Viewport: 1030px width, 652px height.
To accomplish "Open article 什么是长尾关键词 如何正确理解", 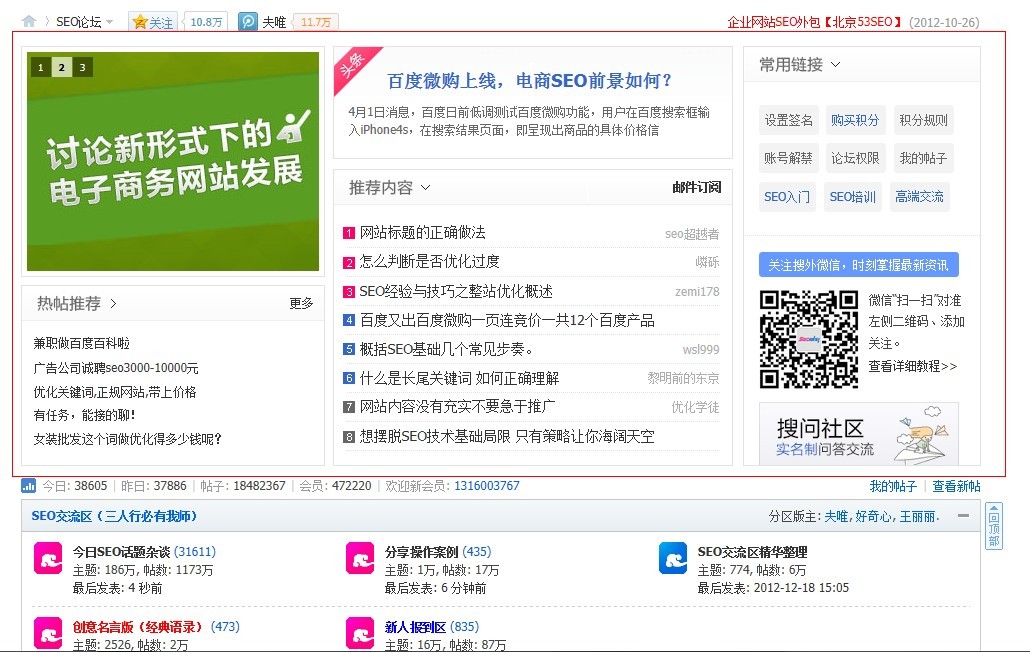I will (459, 378).
